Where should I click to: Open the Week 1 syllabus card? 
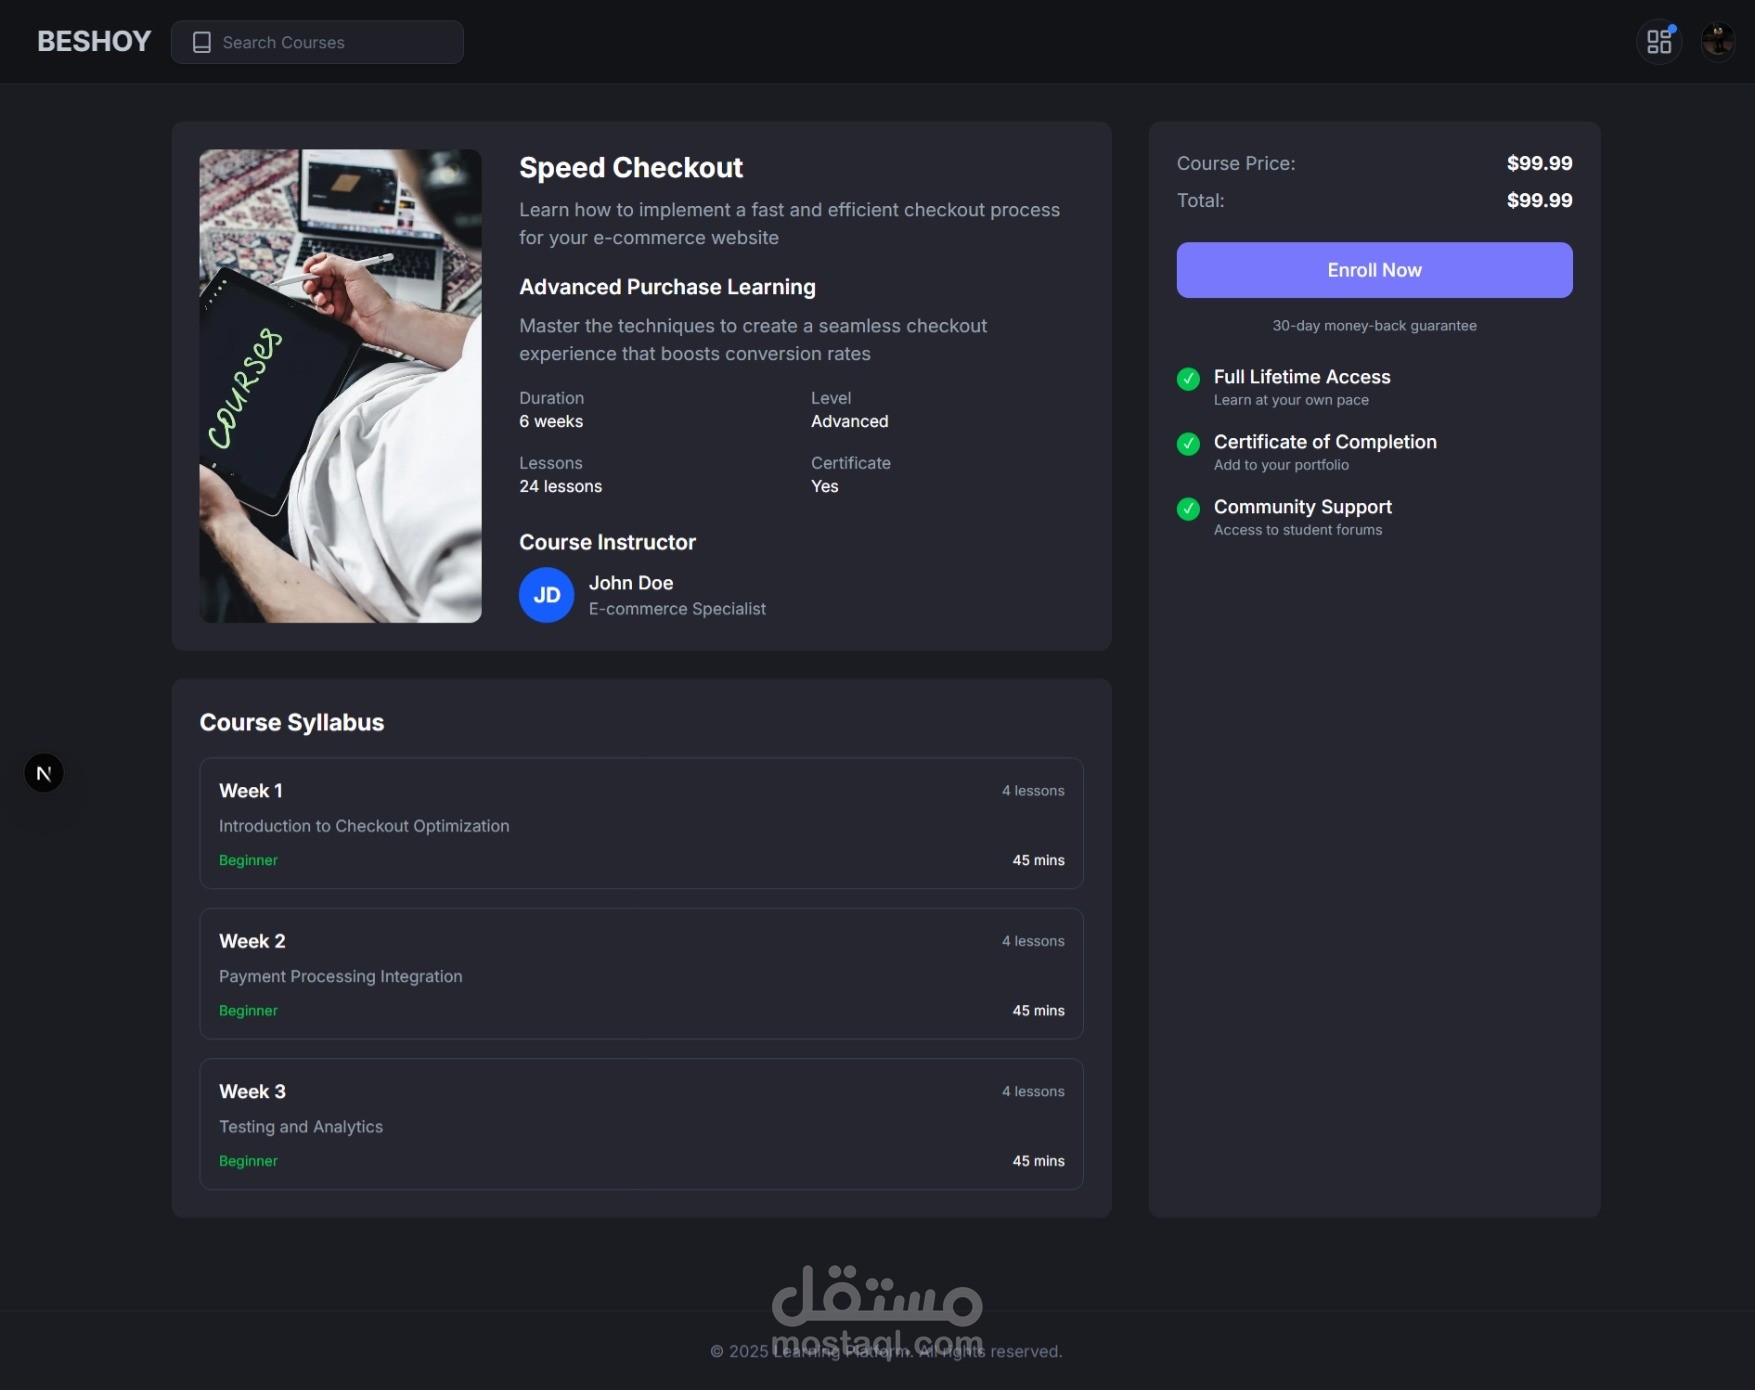tap(641, 823)
